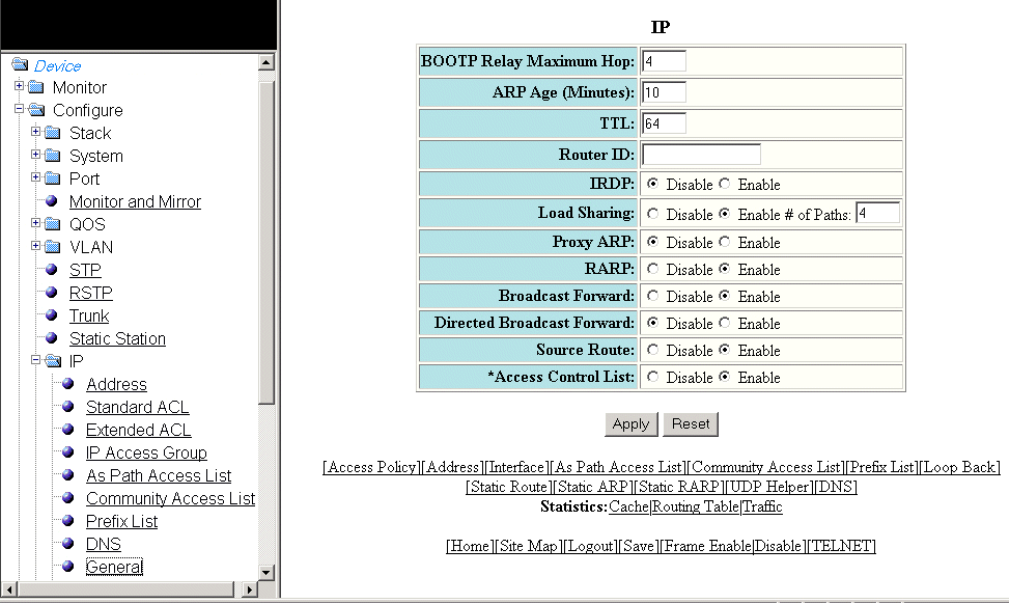Click the bullet icon beside RSTP
This screenshot has height=603, width=1009.
point(51,292)
